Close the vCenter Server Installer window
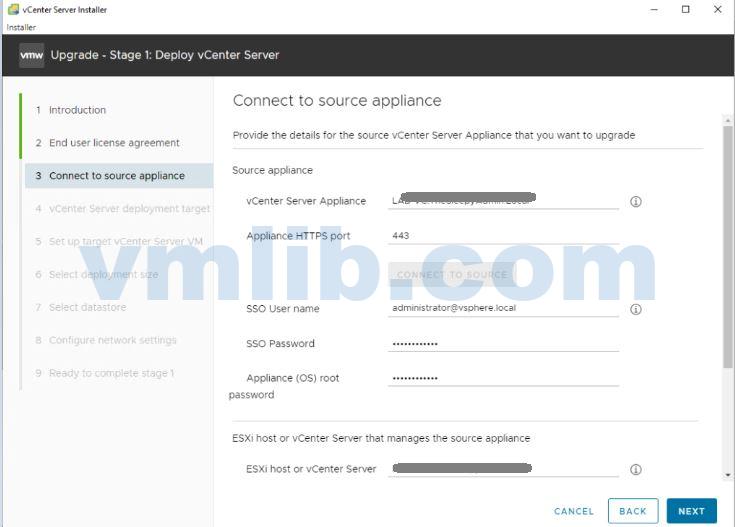Screen dimensions: 735x527 718,9
